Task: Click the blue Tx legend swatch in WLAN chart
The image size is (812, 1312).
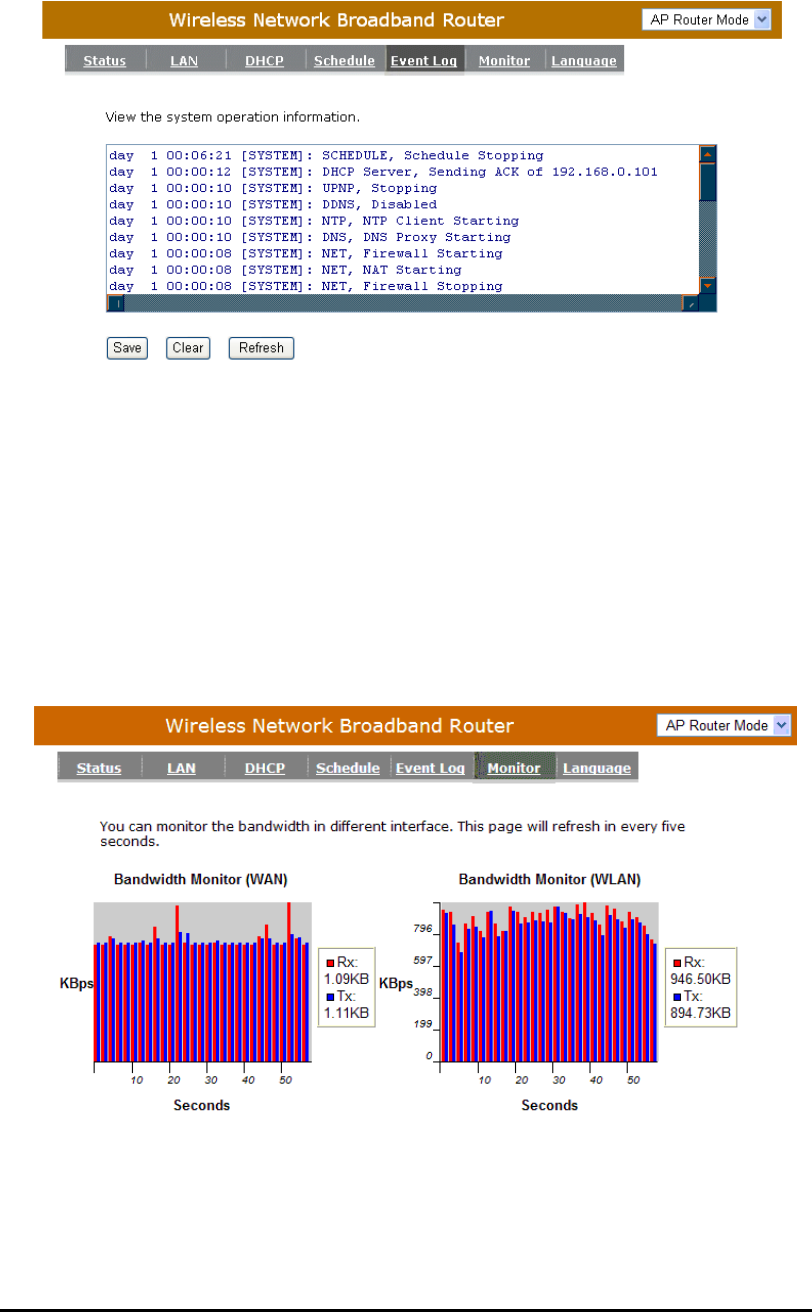Action: 676,998
